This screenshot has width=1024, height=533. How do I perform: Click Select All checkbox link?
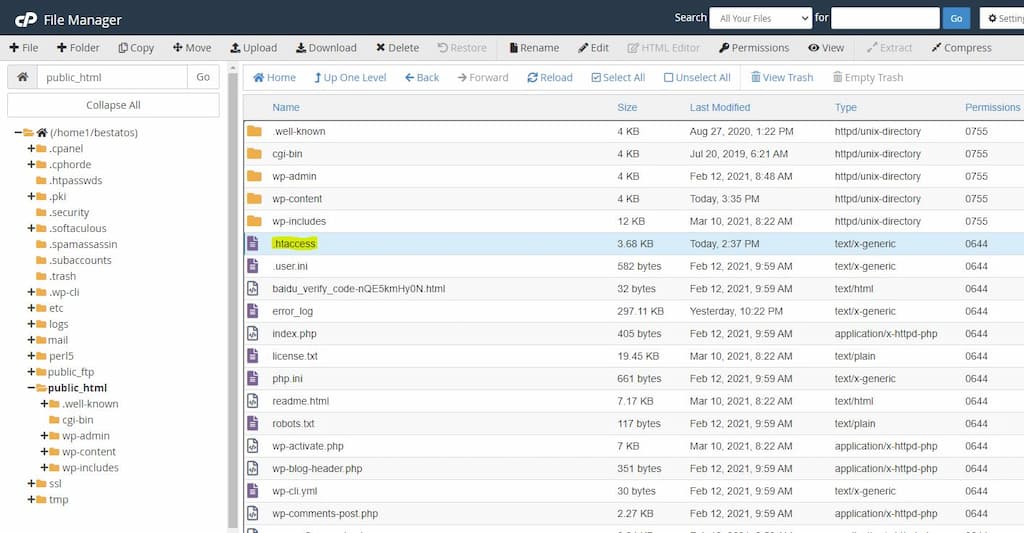(x=618, y=78)
